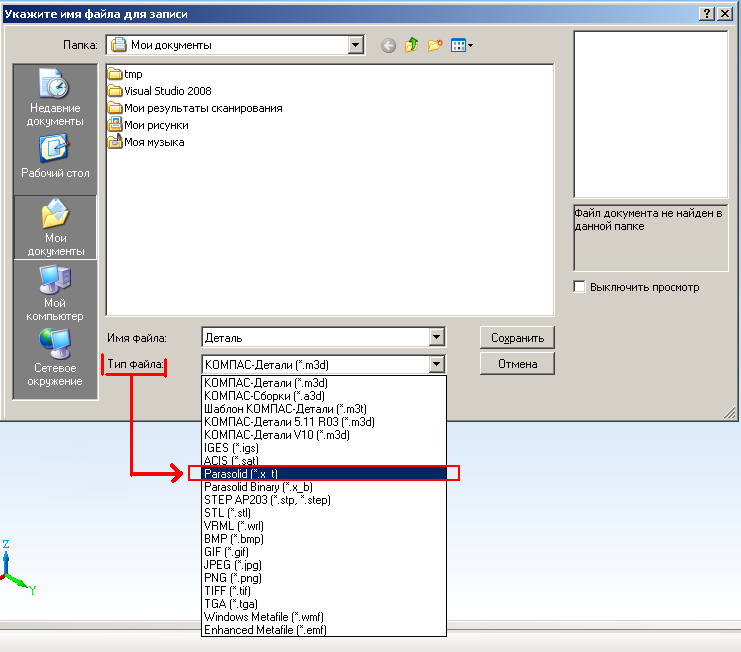Open the Views menu icon
This screenshot has width=741, height=652.
[x=458, y=45]
